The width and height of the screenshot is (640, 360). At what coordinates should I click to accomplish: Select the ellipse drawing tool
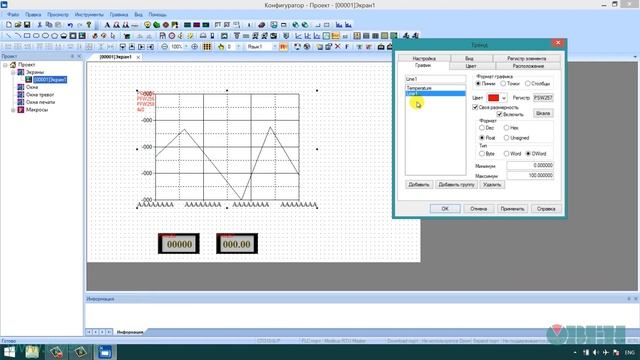[x=45, y=36]
